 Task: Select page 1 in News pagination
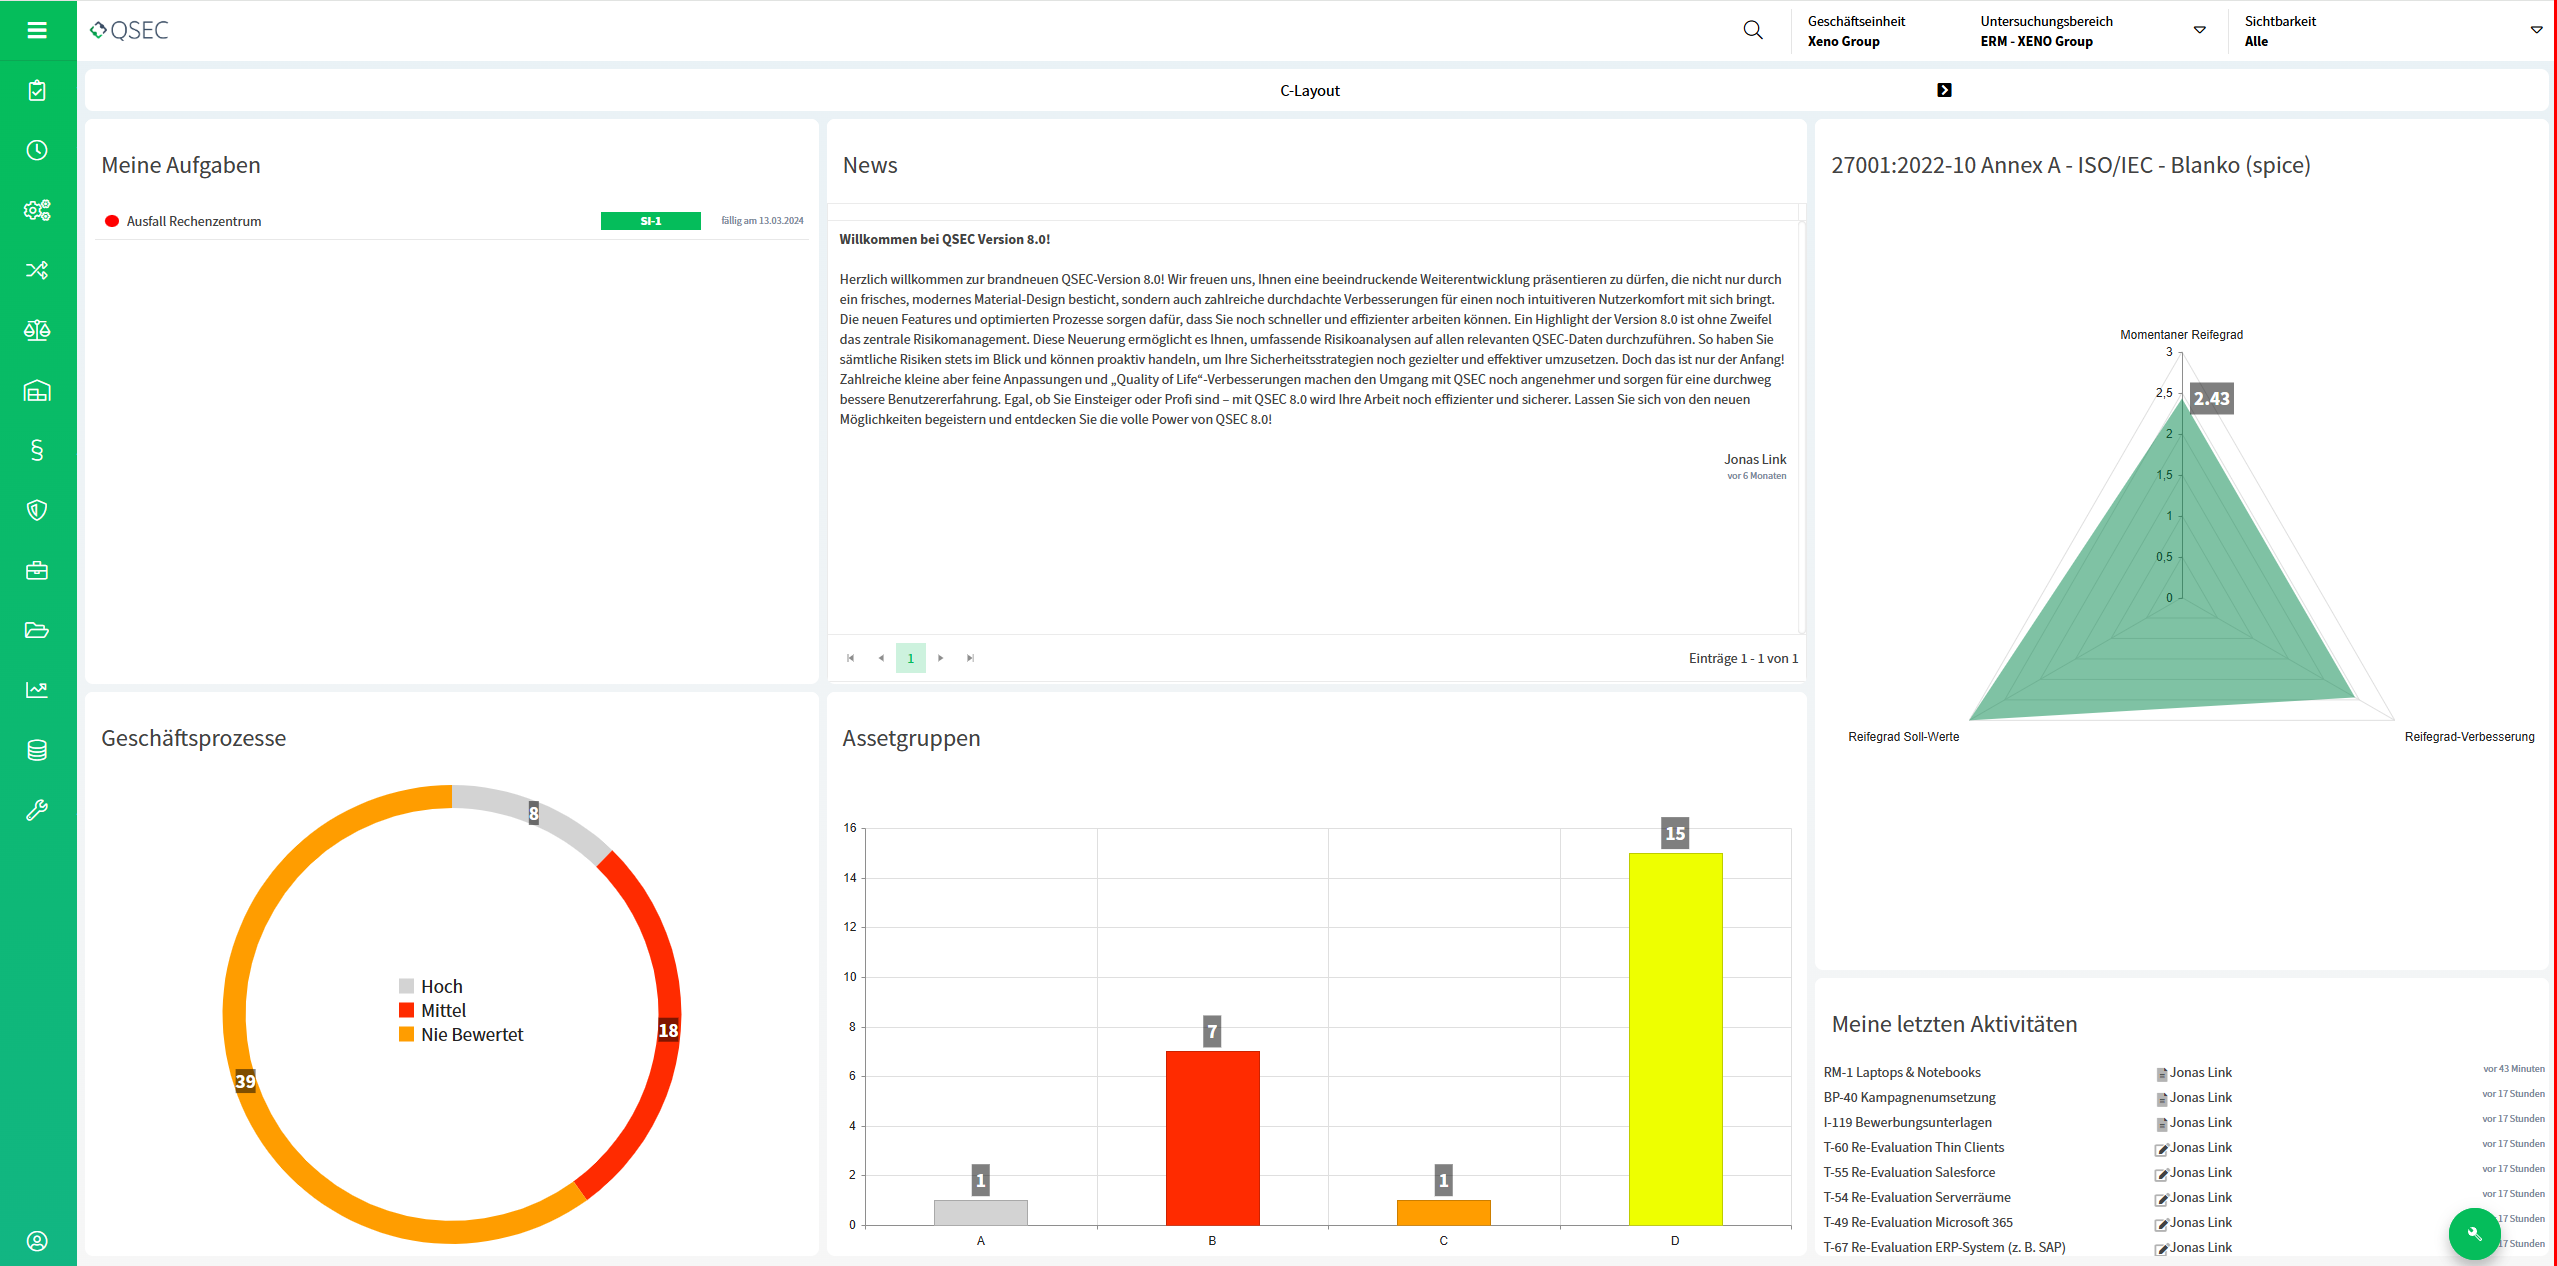[x=910, y=658]
